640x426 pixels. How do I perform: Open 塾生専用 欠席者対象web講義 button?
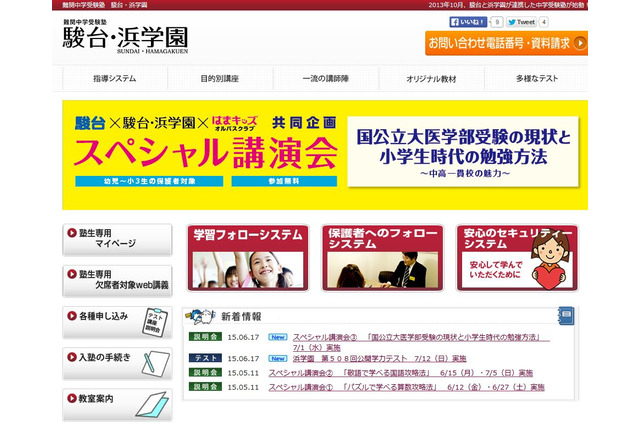pos(117,281)
